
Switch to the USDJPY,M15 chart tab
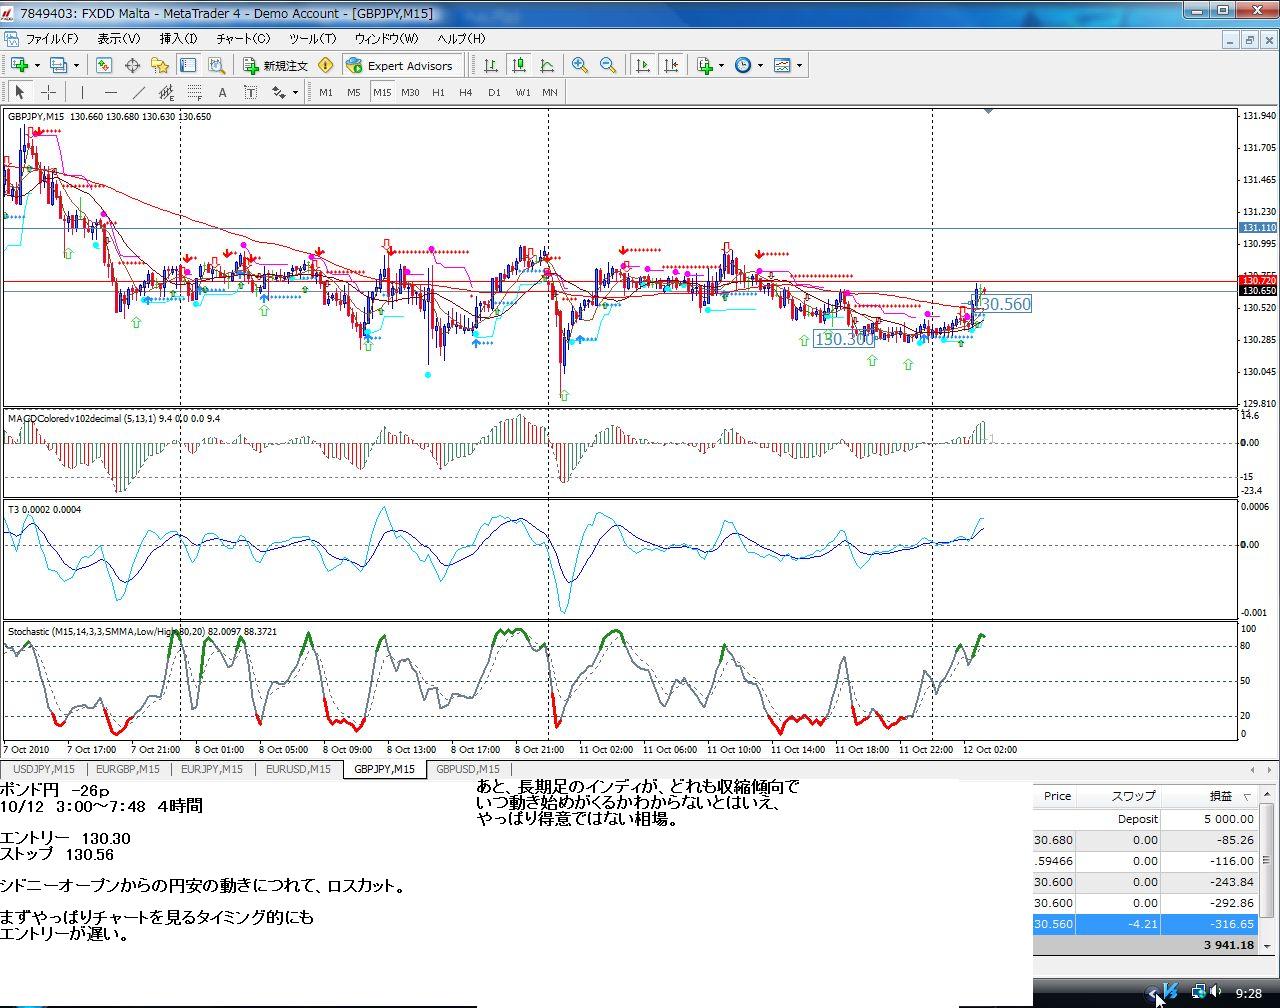(43, 769)
